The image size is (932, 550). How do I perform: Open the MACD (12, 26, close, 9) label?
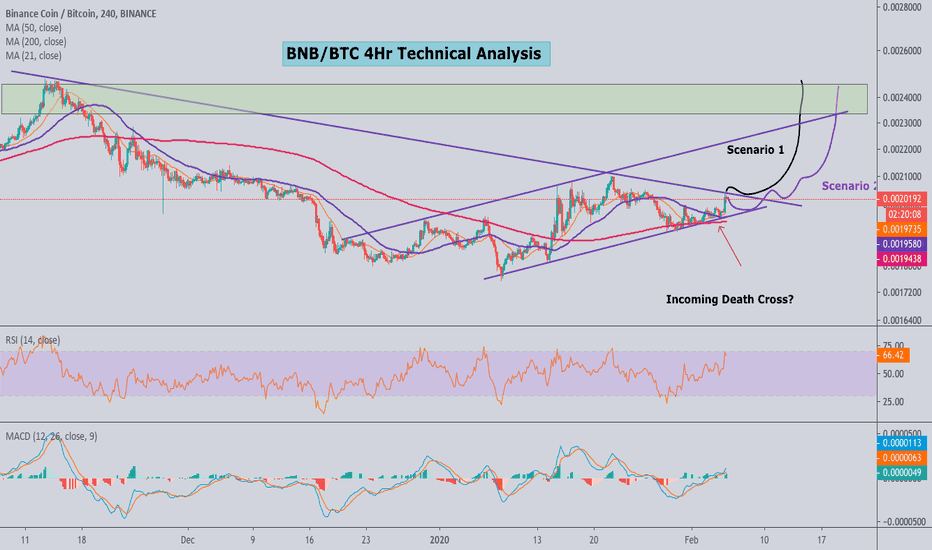51,436
